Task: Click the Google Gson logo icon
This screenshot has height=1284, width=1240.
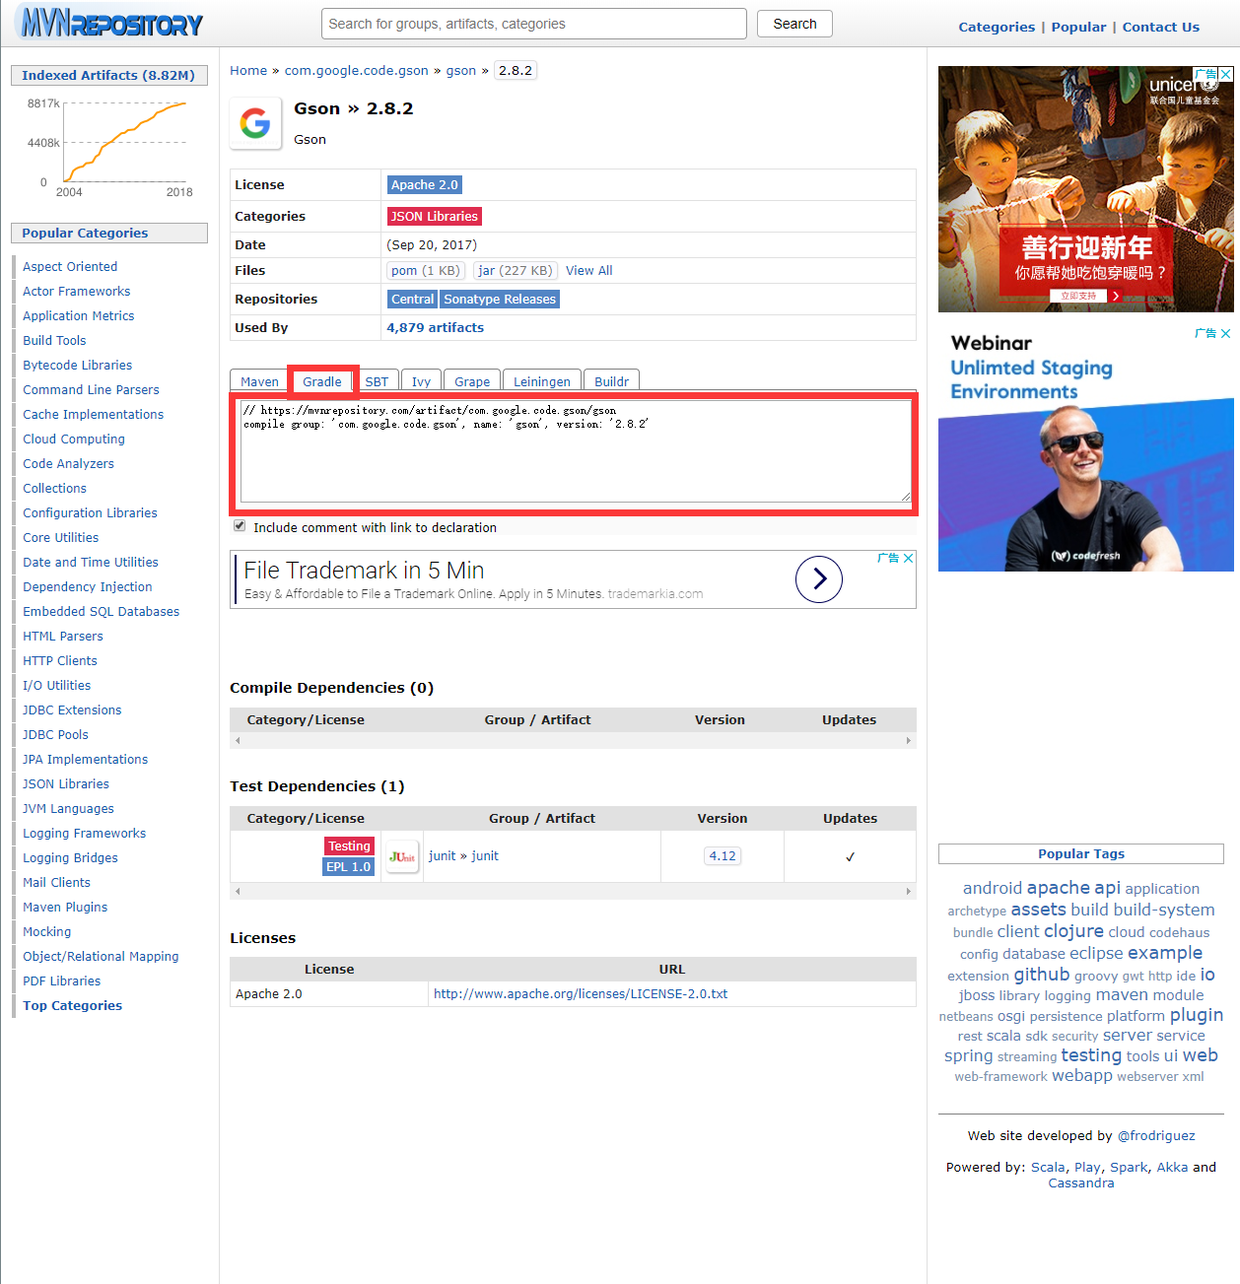Action: pos(255,123)
